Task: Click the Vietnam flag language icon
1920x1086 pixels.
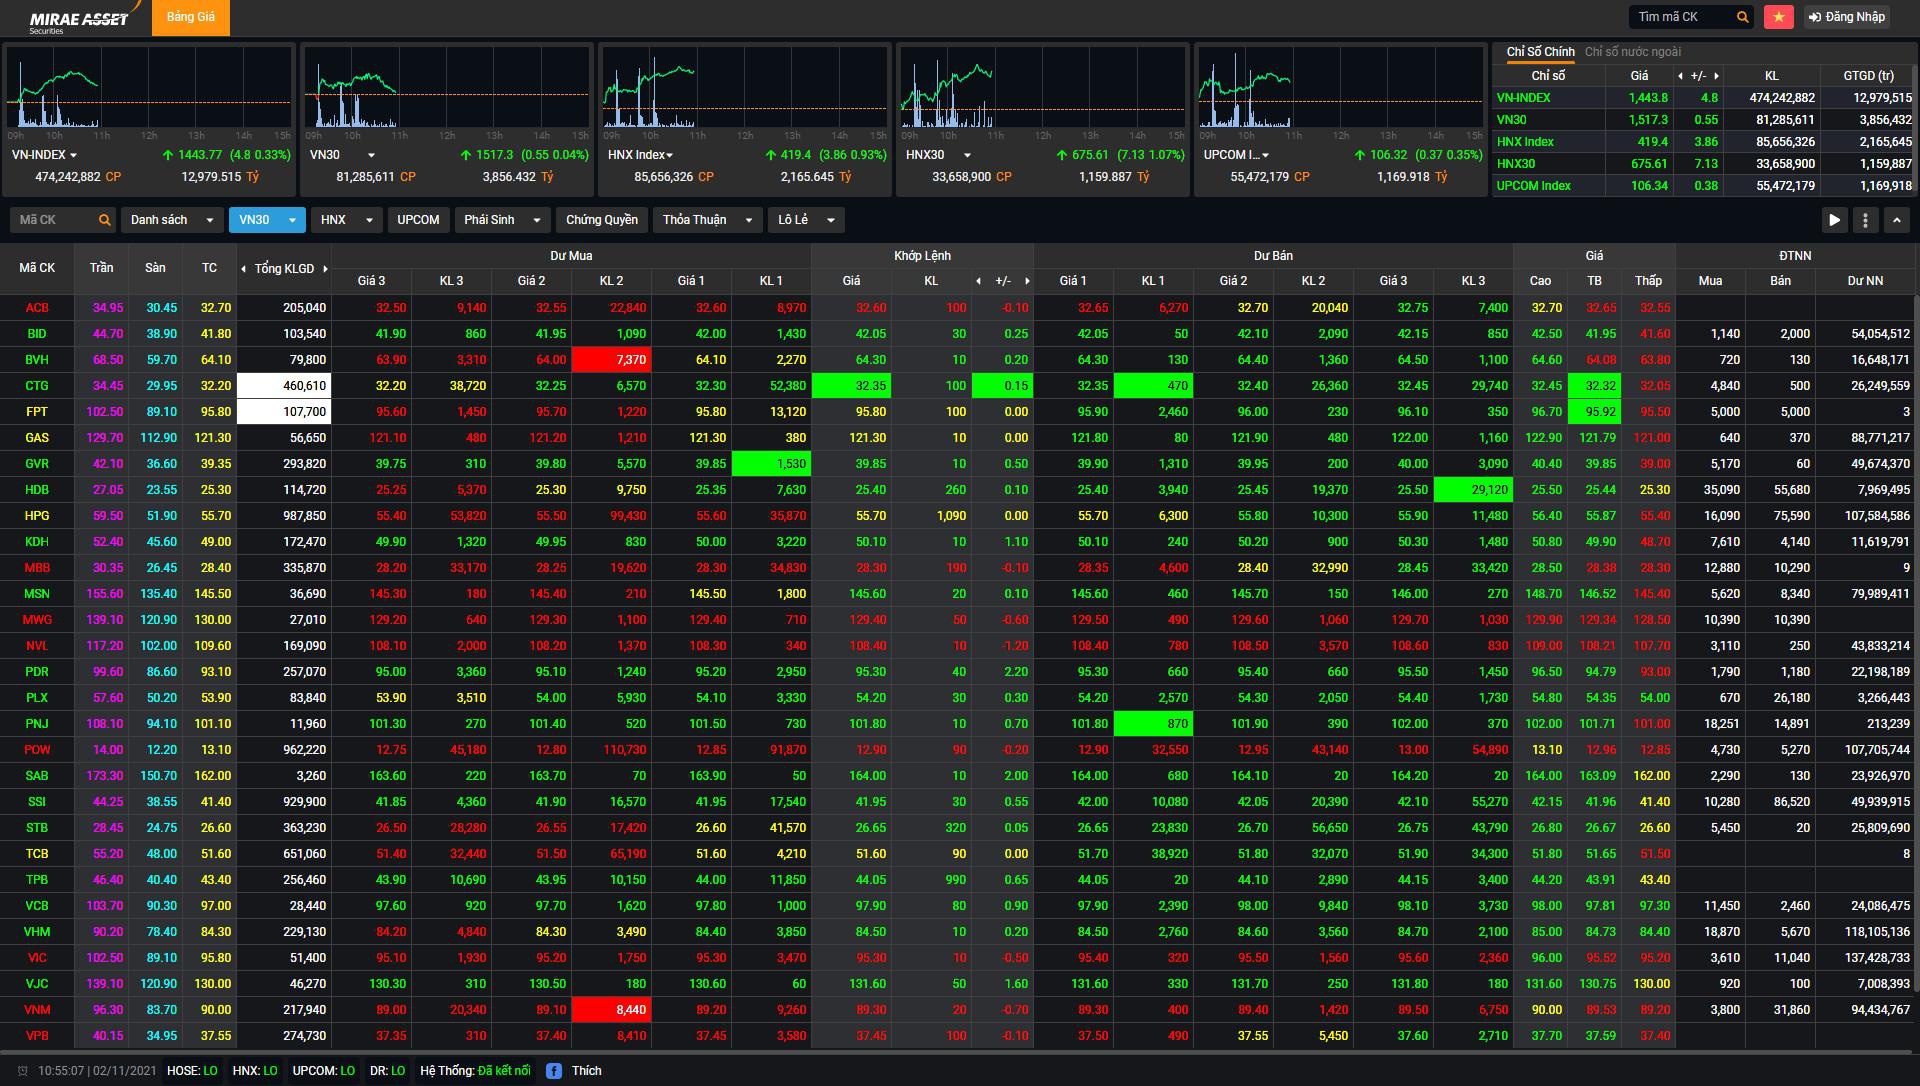Action: pyautogui.click(x=1779, y=17)
